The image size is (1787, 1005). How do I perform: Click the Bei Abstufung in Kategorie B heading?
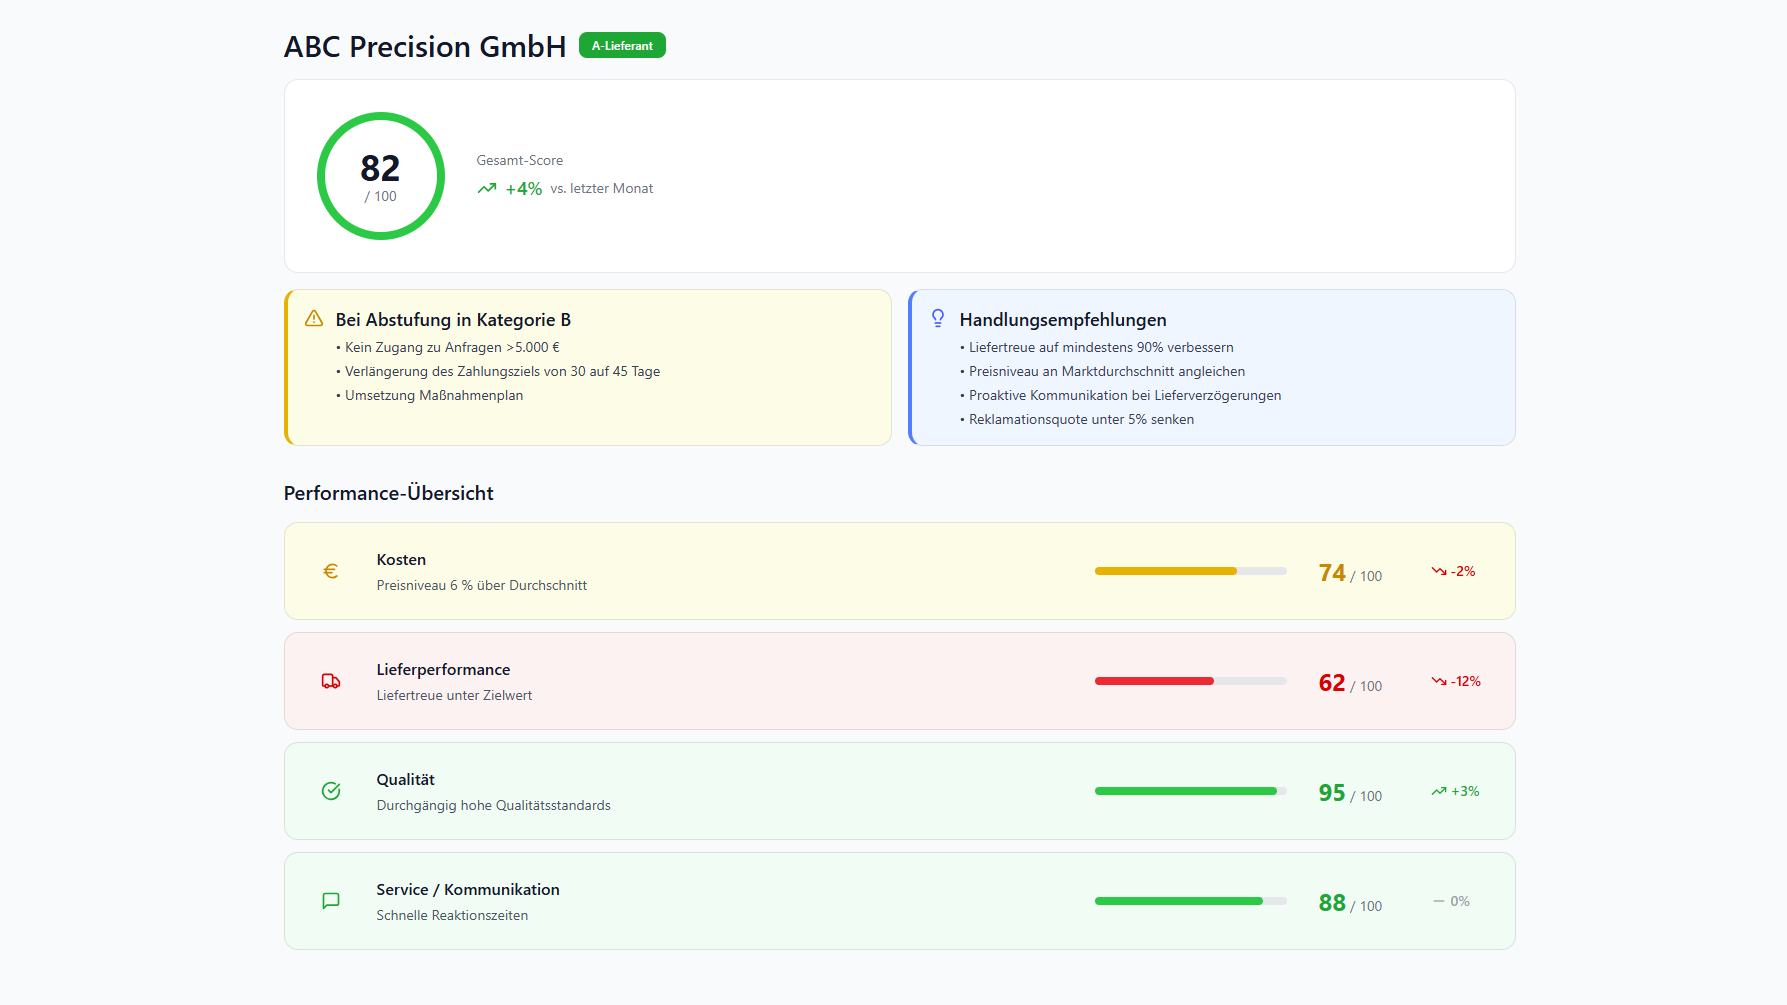pyautogui.click(x=453, y=320)
